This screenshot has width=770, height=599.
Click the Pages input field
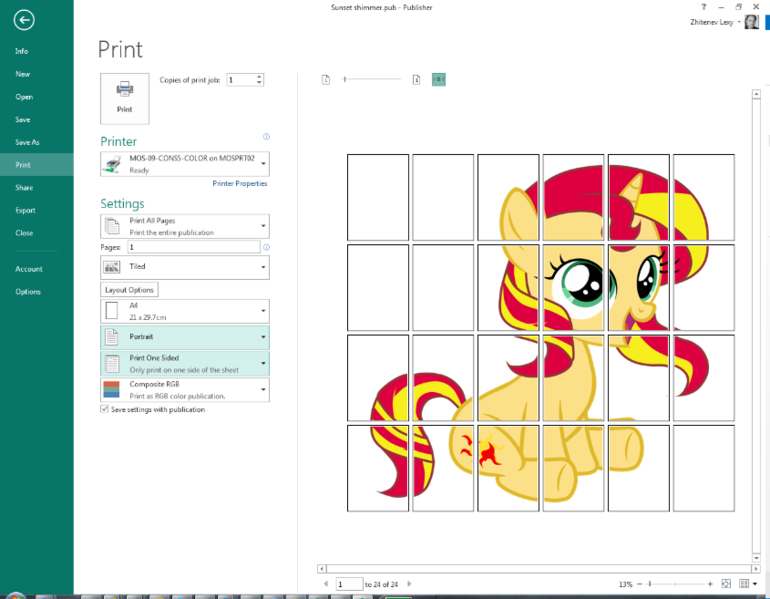click(x=193, y=247)
